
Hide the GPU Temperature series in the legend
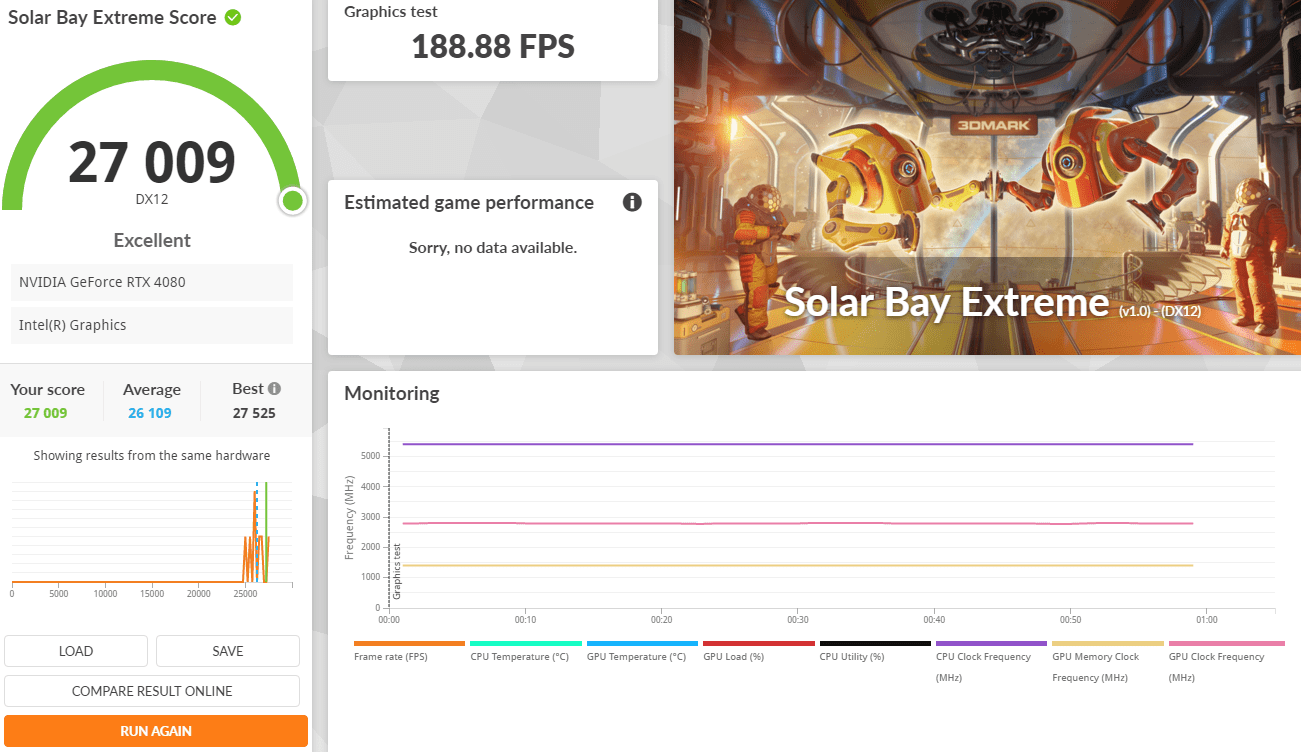click(636, 656)
